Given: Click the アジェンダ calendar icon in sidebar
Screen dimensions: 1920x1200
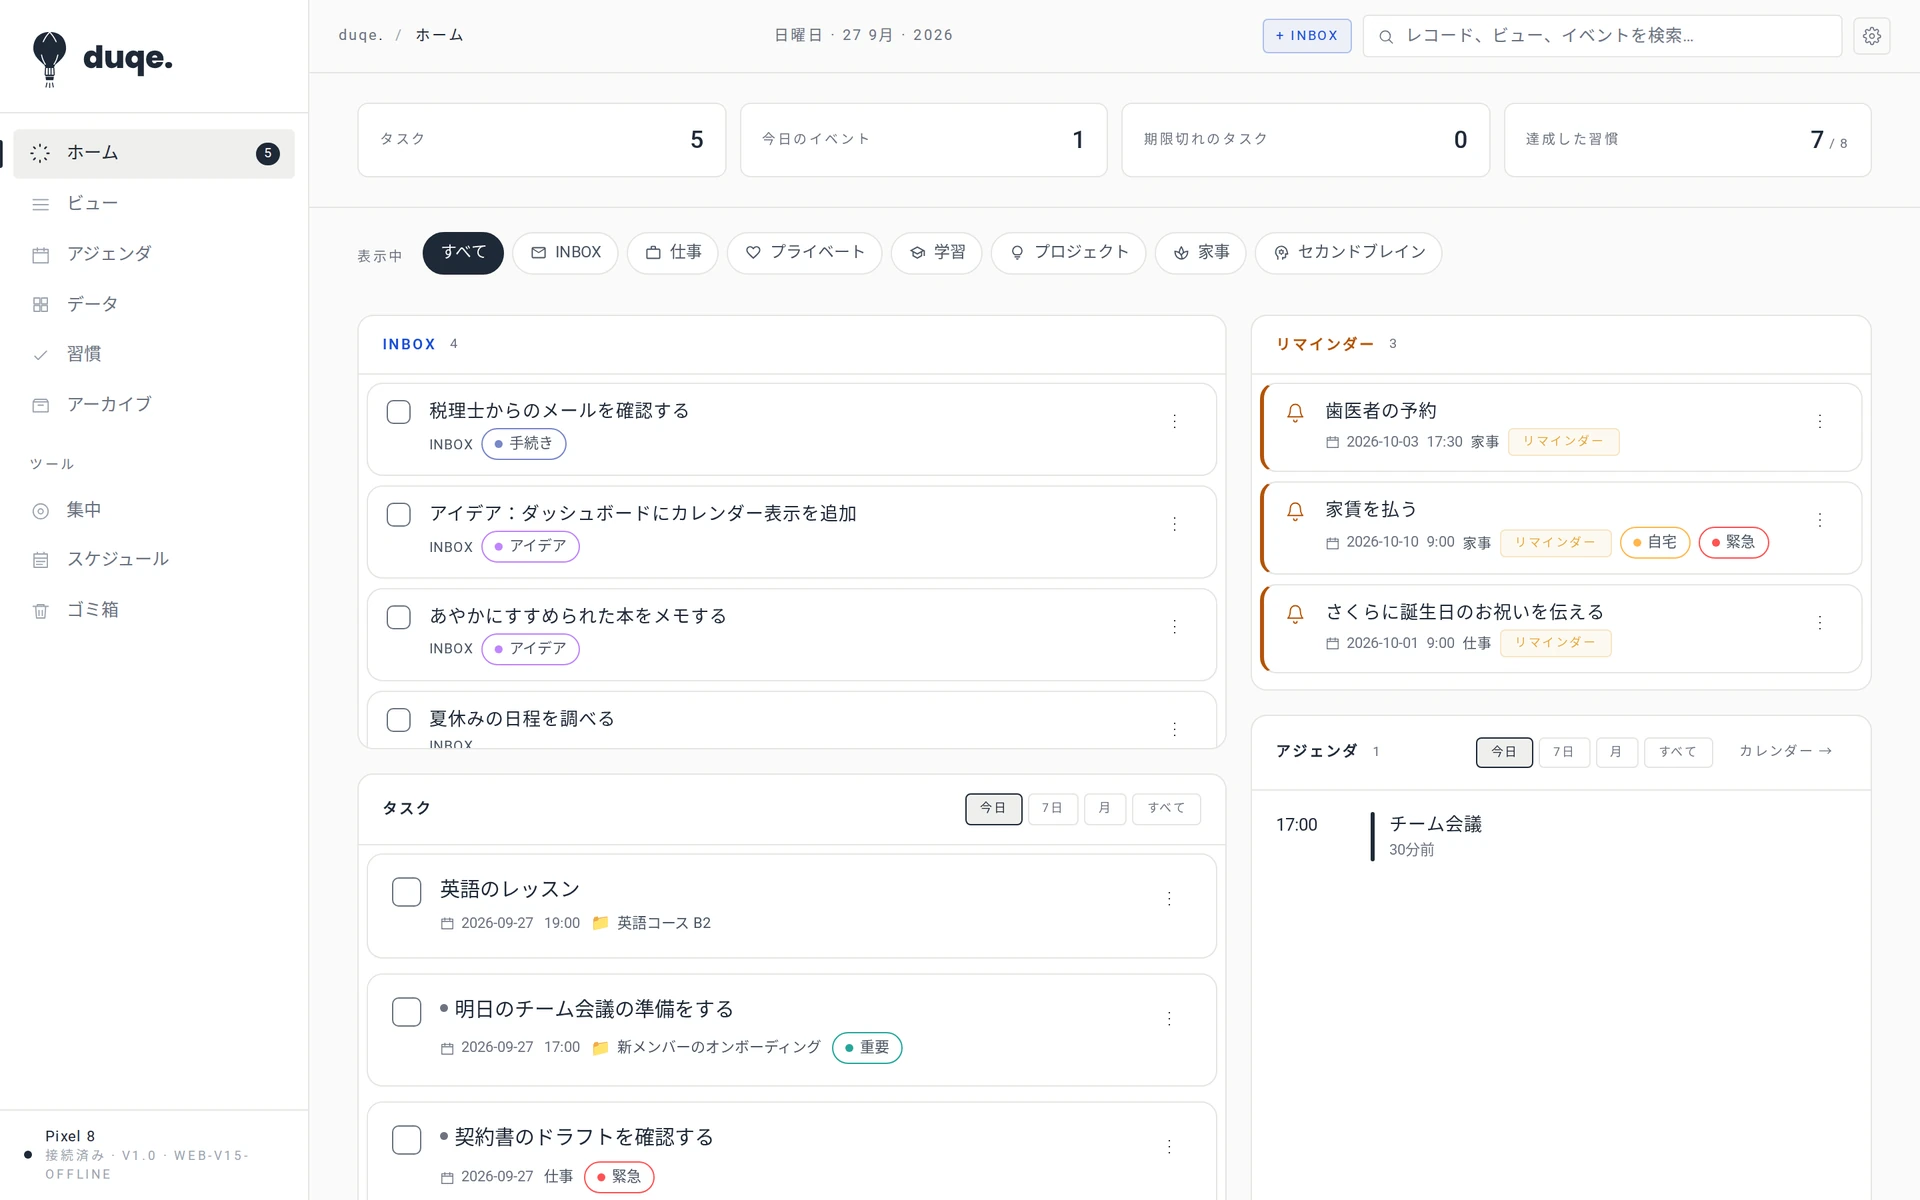Looking at the screenshot, I should [40, 254].
